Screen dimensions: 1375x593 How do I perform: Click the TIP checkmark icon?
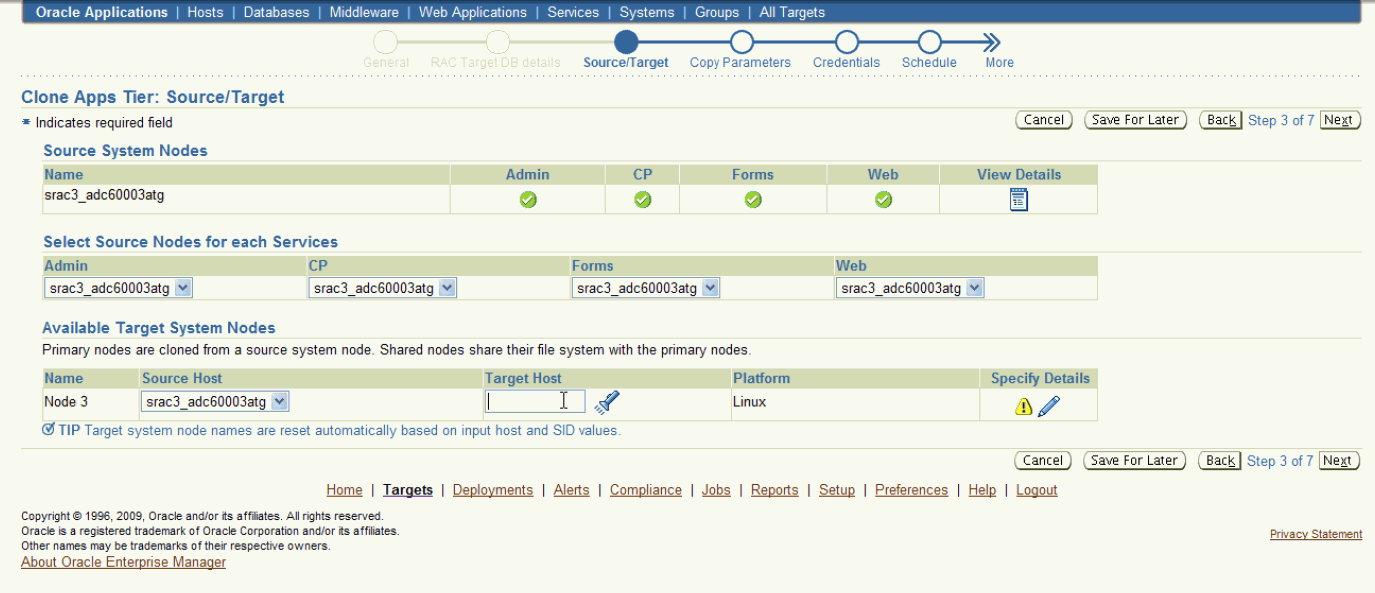click(x=48, y=429)
